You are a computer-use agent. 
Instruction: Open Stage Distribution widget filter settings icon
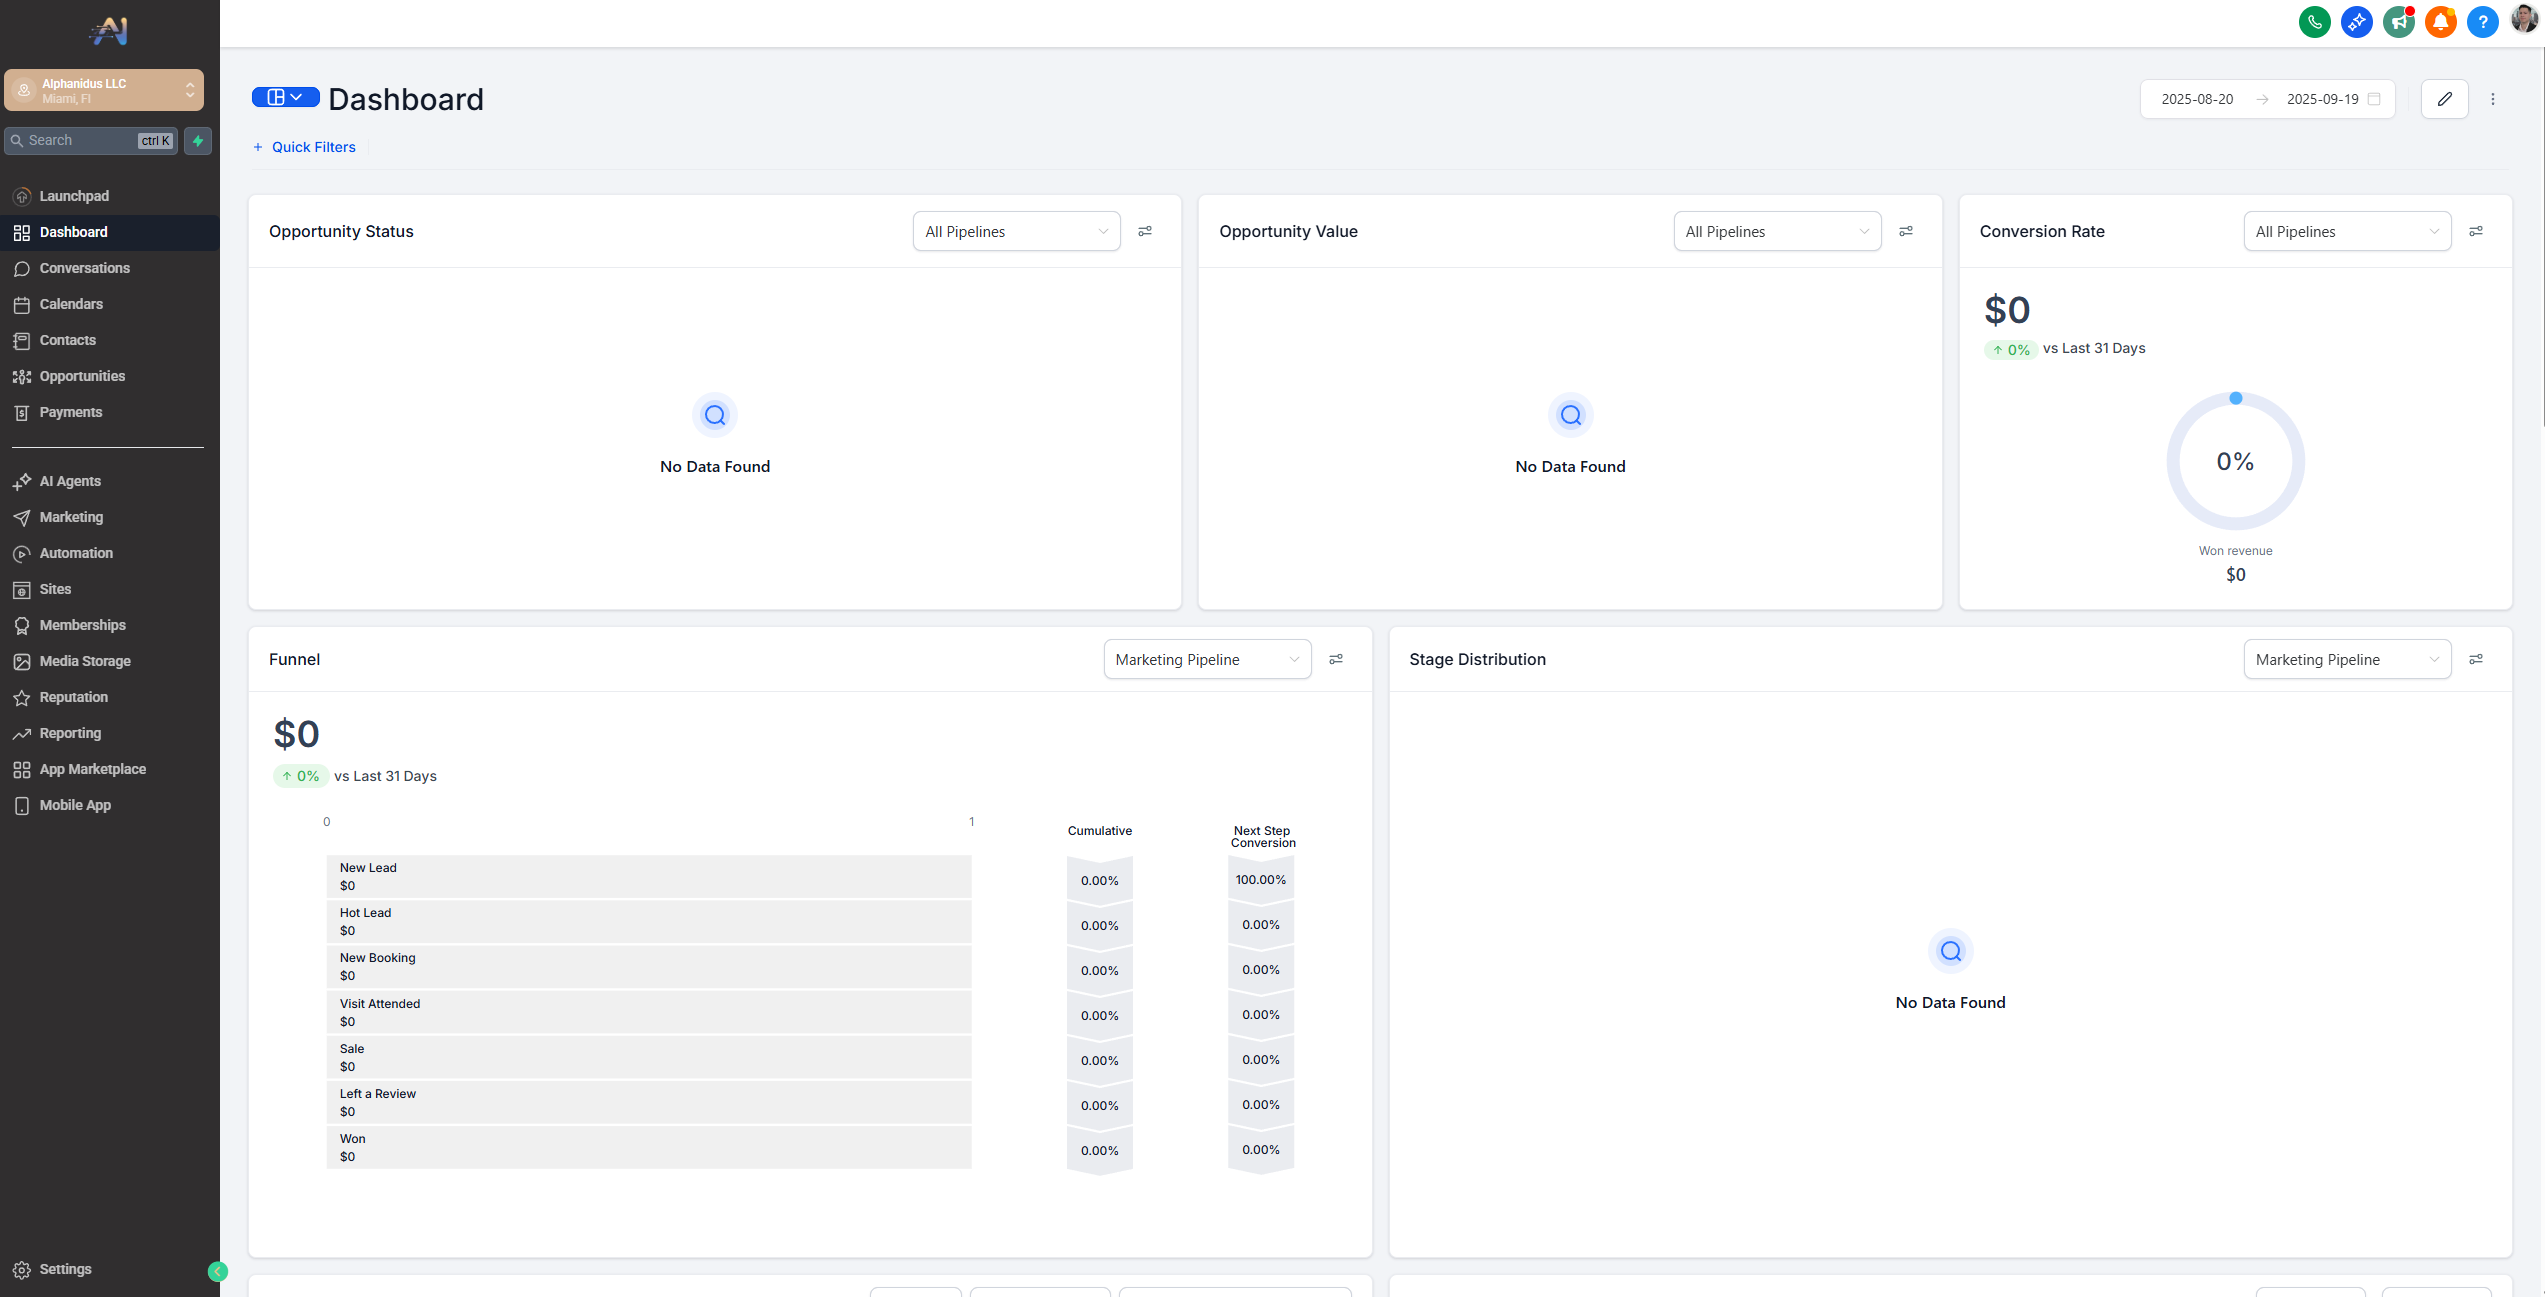point(2476,659)
